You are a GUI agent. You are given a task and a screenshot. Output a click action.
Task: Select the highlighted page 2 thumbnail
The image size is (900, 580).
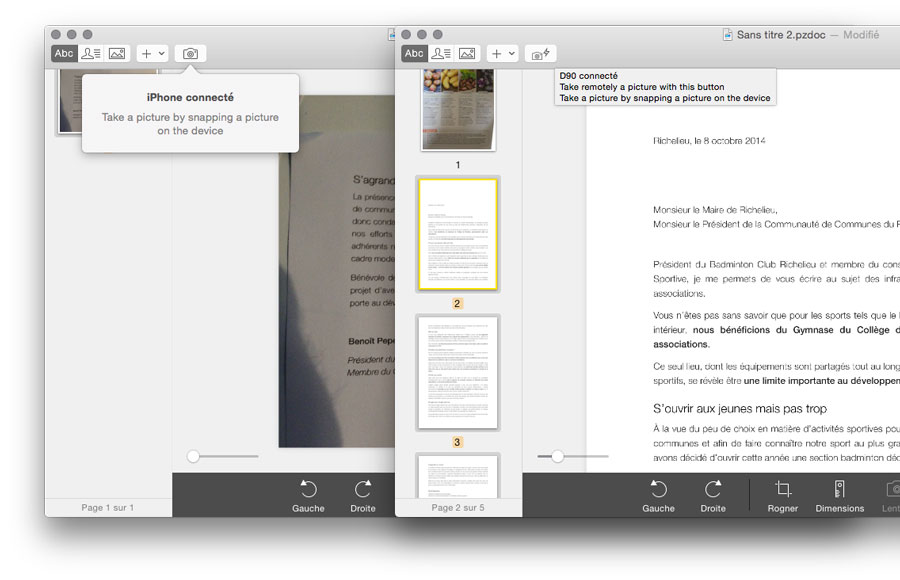point(458,234)
